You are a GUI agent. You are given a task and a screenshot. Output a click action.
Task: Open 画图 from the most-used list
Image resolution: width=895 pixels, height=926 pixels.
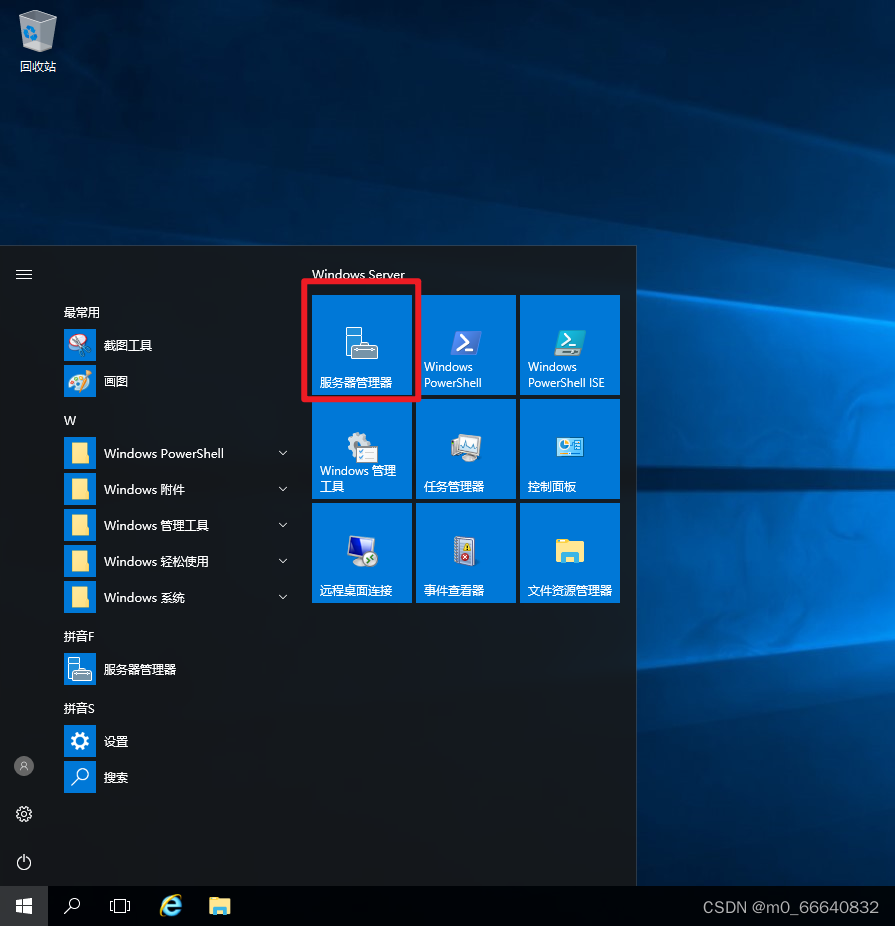tap(177, 382)
